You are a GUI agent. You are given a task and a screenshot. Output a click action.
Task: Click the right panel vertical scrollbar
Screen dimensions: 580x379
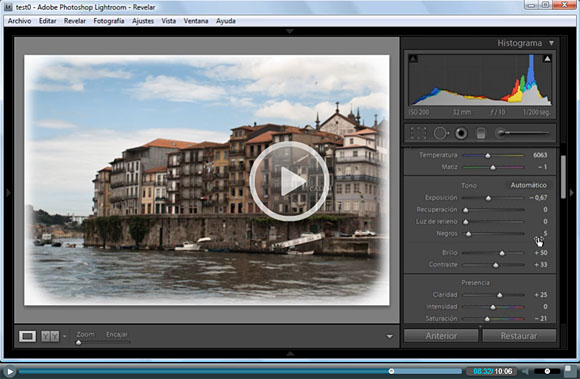(x=563, y=177)
